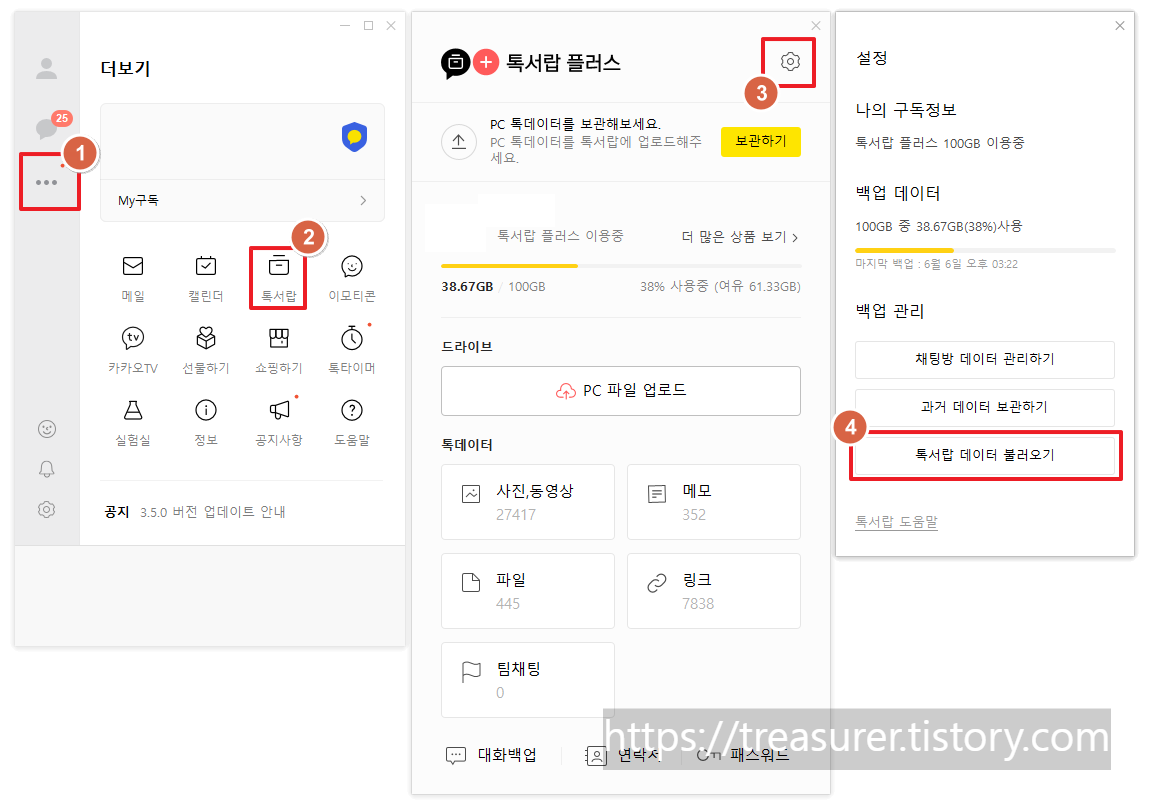Click backup data usage bar in 설정

(x=985, y=250)
